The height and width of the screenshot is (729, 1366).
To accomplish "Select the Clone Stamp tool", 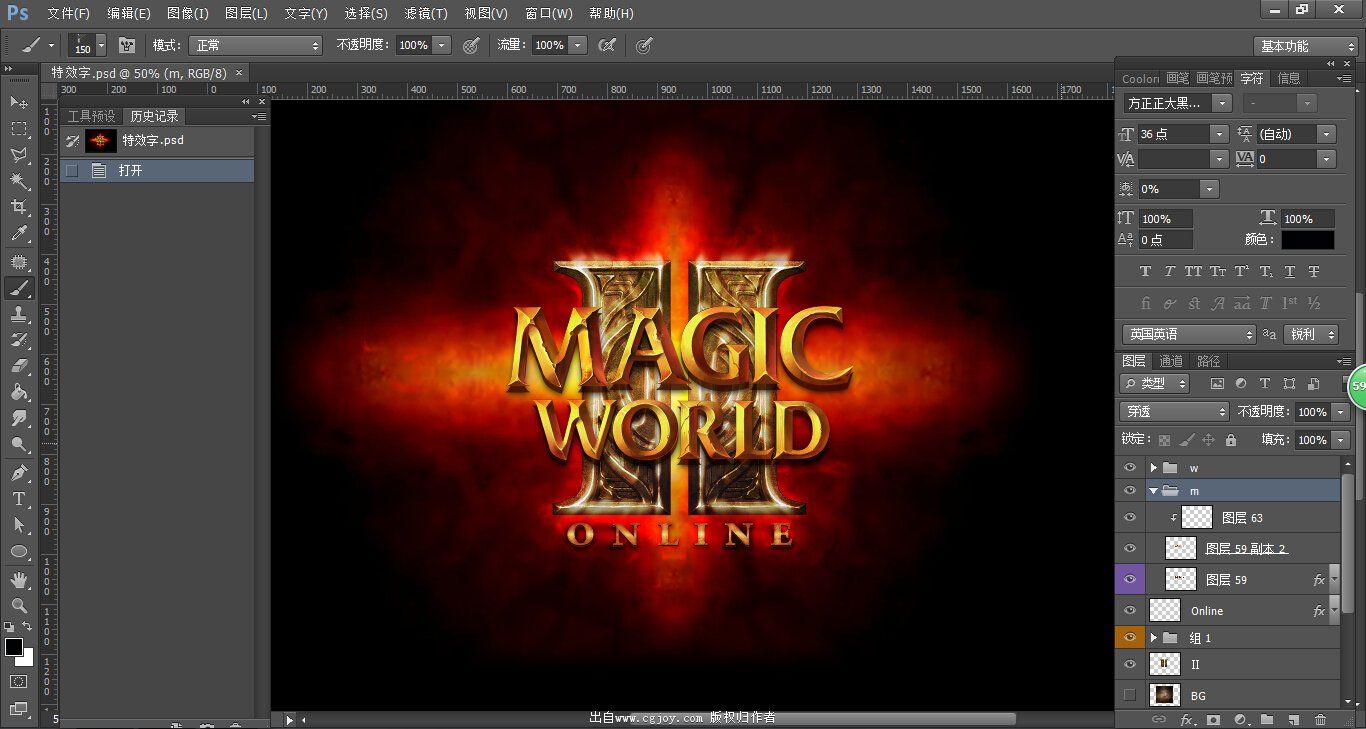I will [19, 314].
